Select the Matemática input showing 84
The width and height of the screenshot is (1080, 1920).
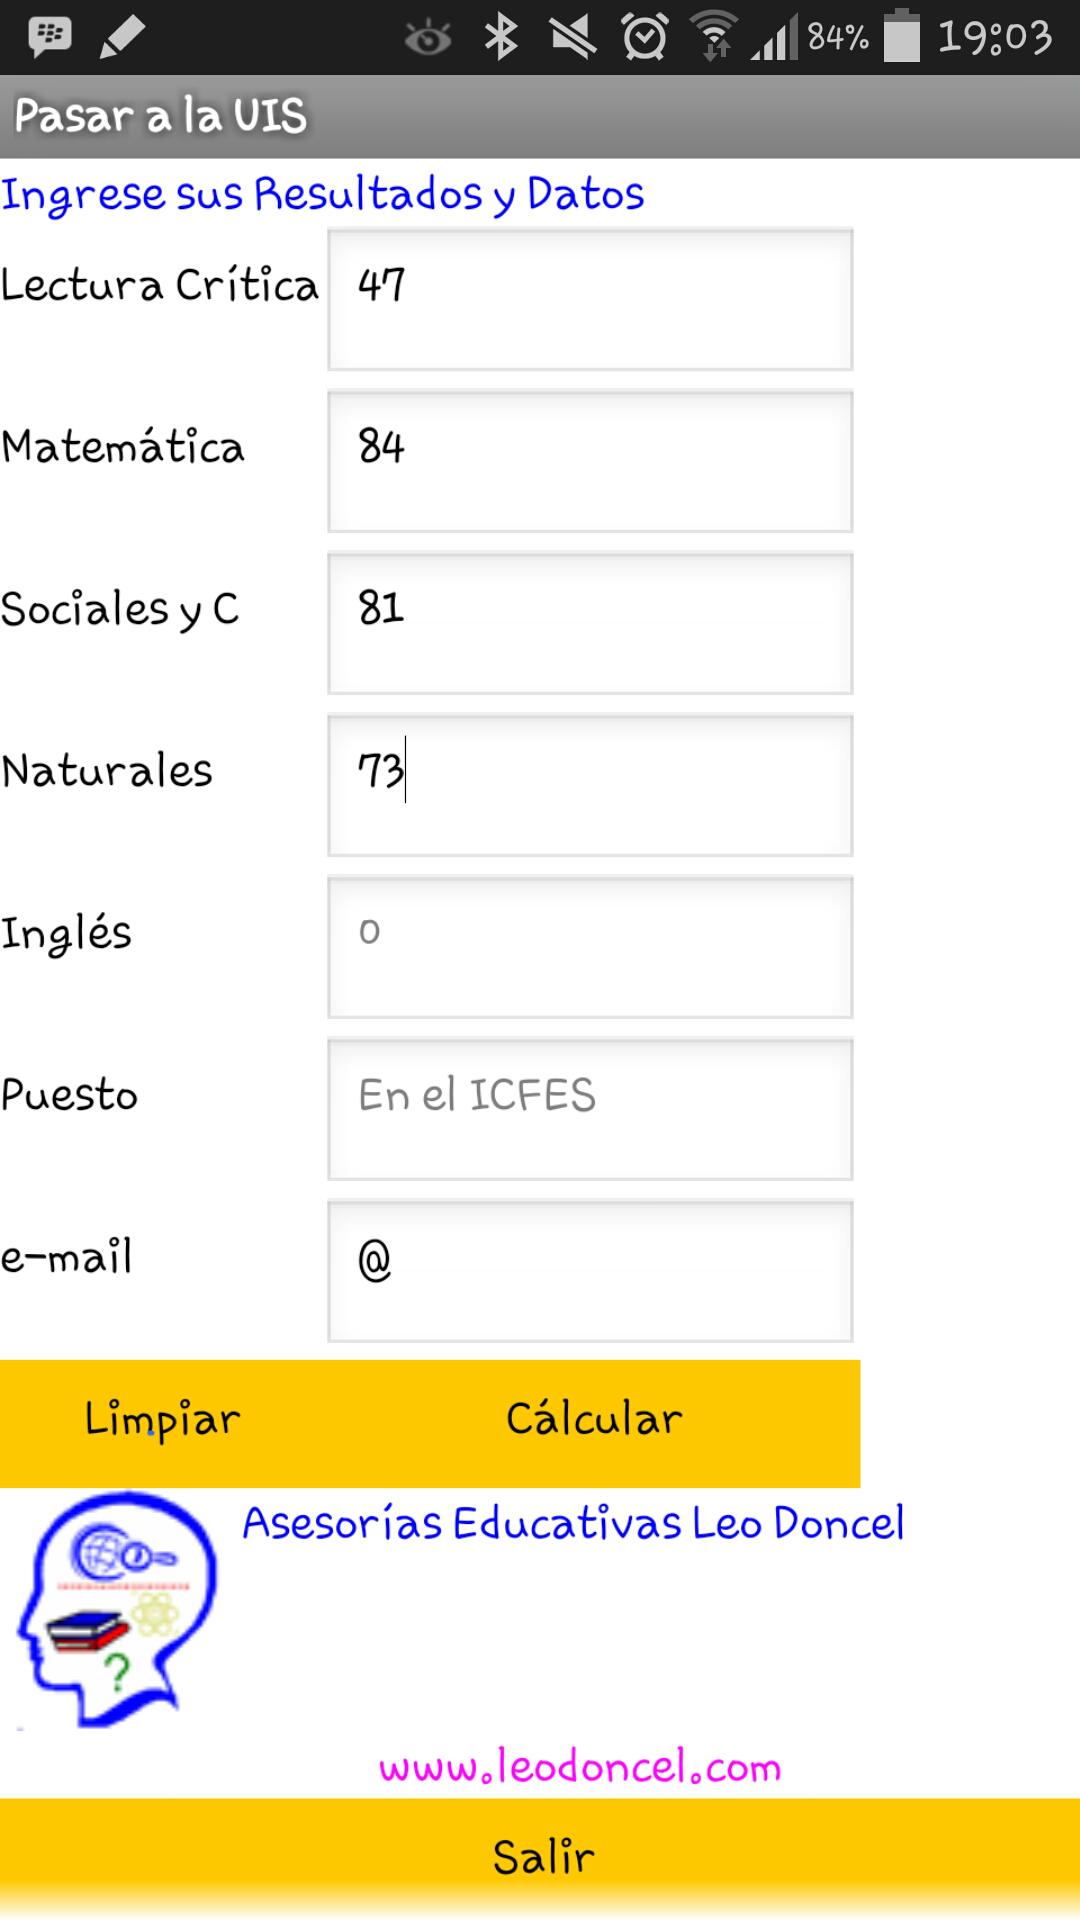590,461
